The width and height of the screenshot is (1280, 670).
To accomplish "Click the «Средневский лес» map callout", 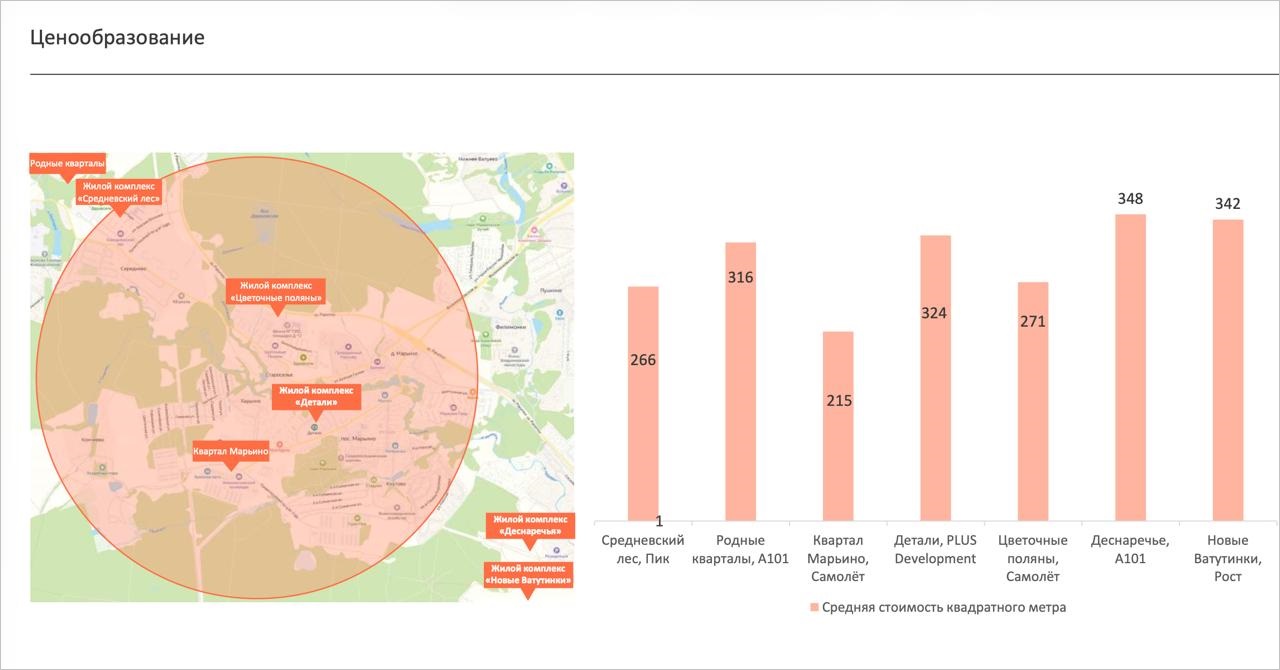I will tap(119, 192).
